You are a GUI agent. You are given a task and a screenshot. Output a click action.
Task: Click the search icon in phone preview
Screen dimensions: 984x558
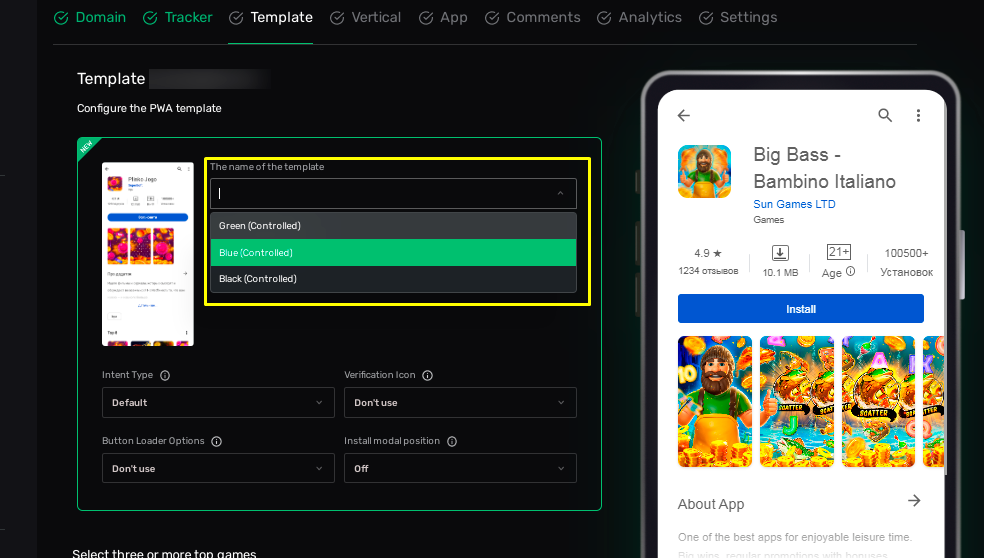885,116
